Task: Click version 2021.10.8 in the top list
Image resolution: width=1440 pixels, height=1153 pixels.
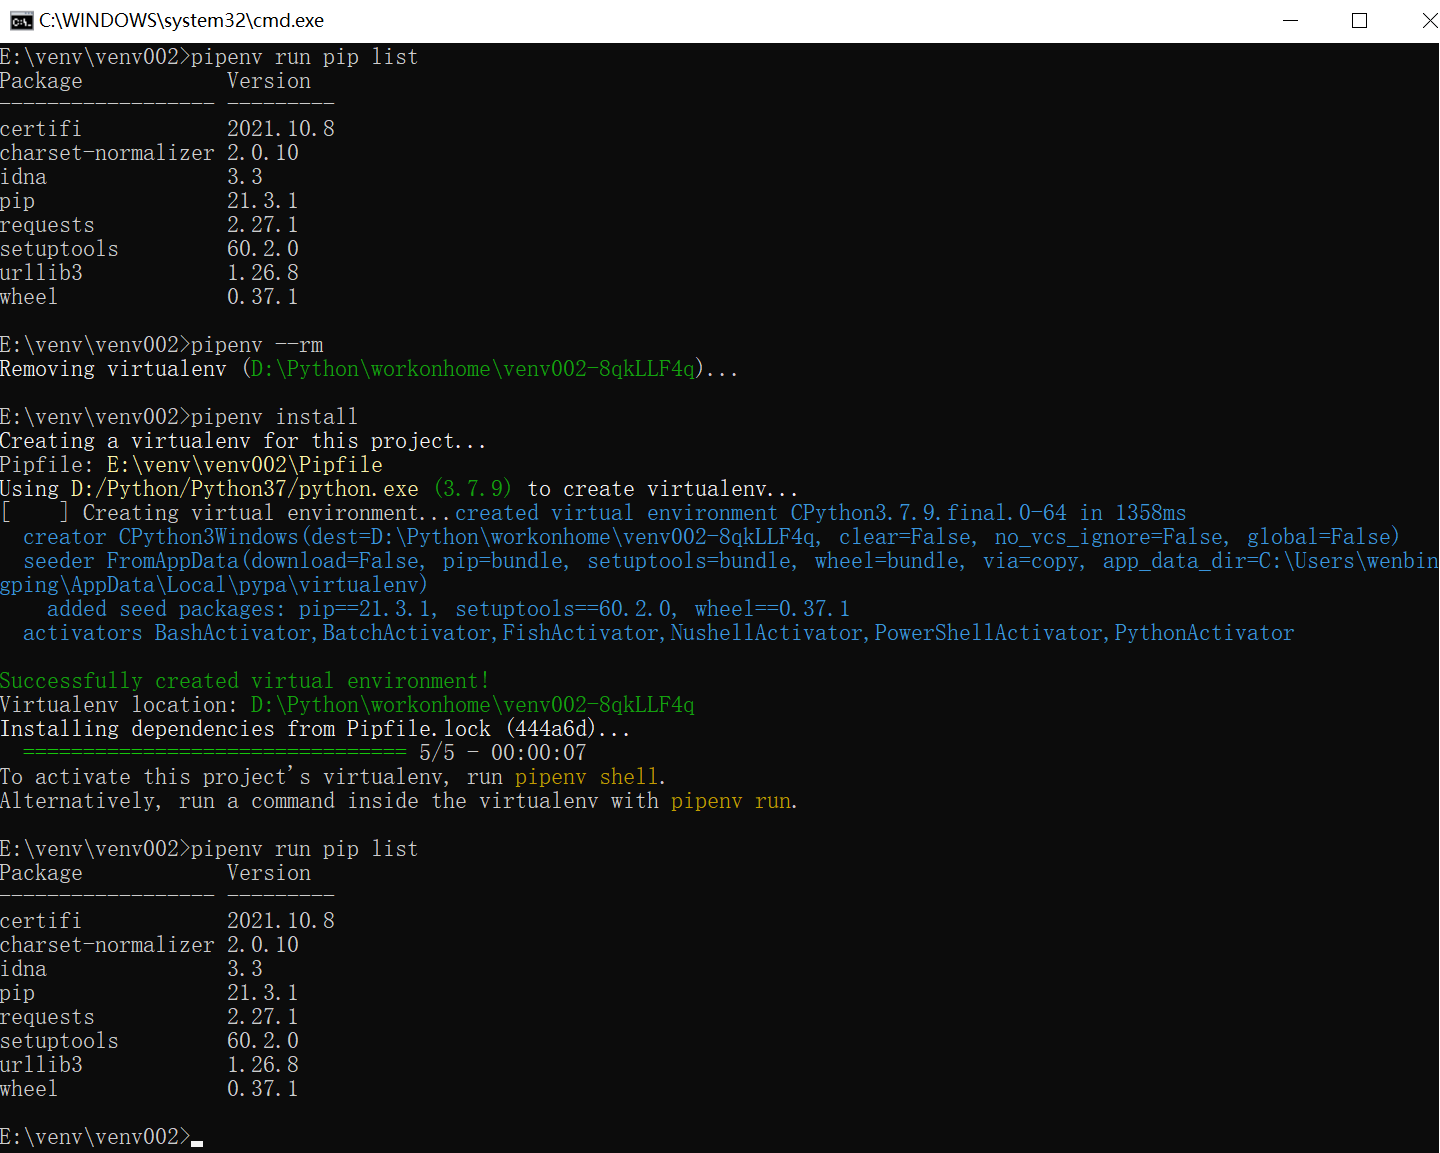Action: [x=281, y=129]
